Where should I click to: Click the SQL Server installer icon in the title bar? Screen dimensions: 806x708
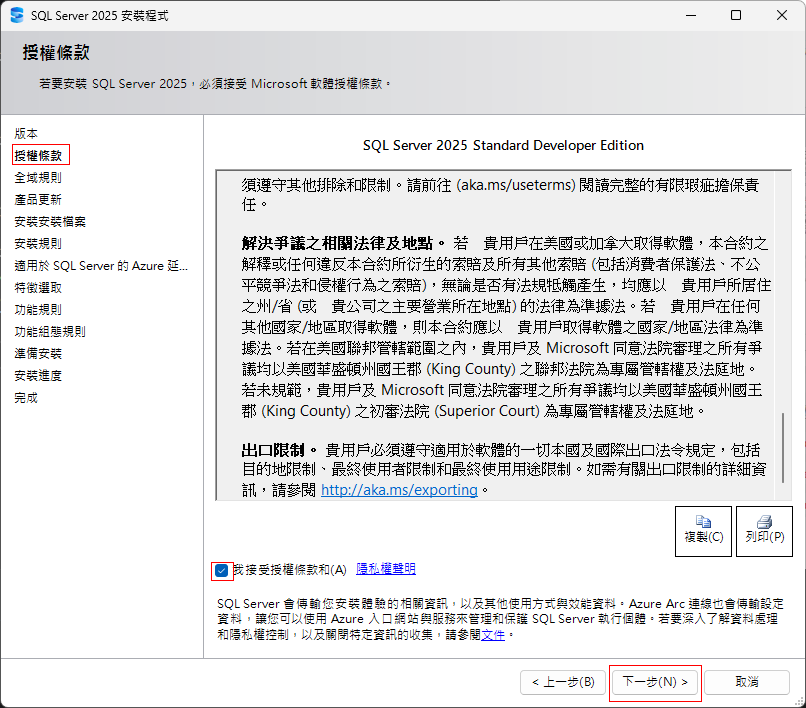tap(17, 15)
